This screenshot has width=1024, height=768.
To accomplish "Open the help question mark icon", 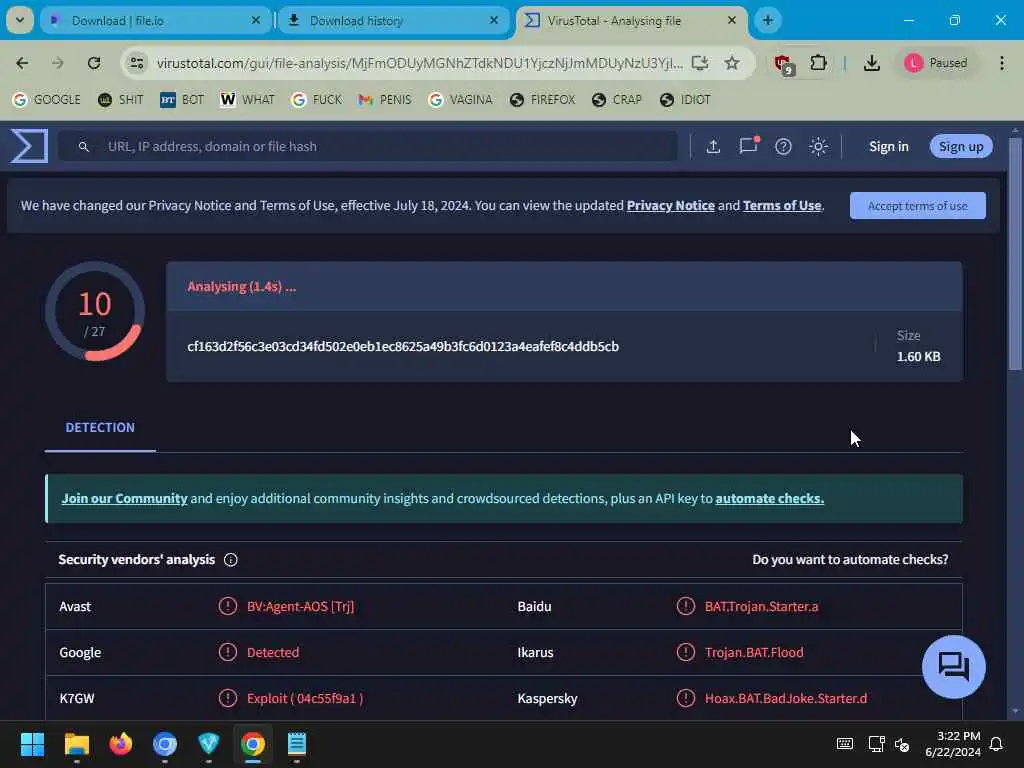I will tap(783, 146).
